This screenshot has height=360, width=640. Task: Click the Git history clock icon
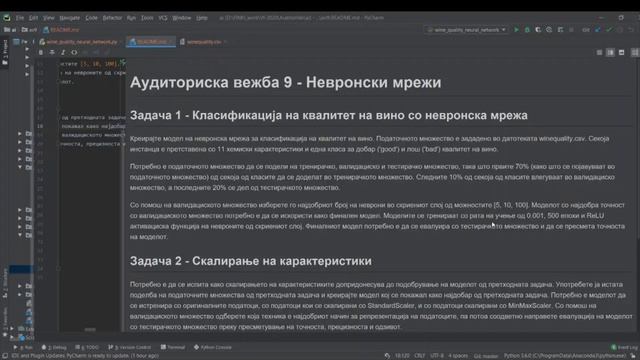[x=620, y=30]
